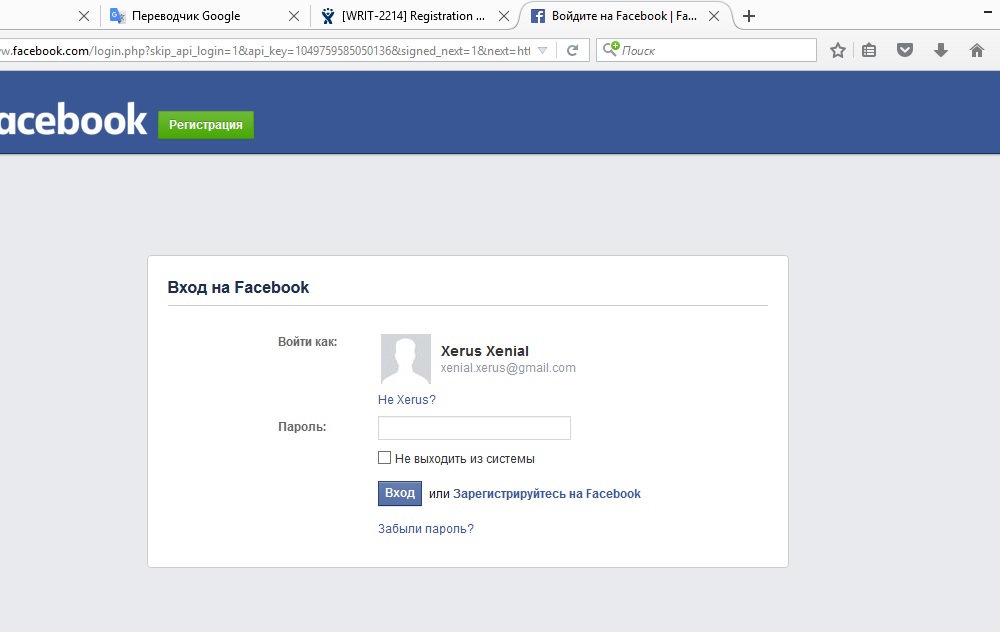Focus the Пароль password field
This screenshot has height=632, width=1000.
click(474, 428)
